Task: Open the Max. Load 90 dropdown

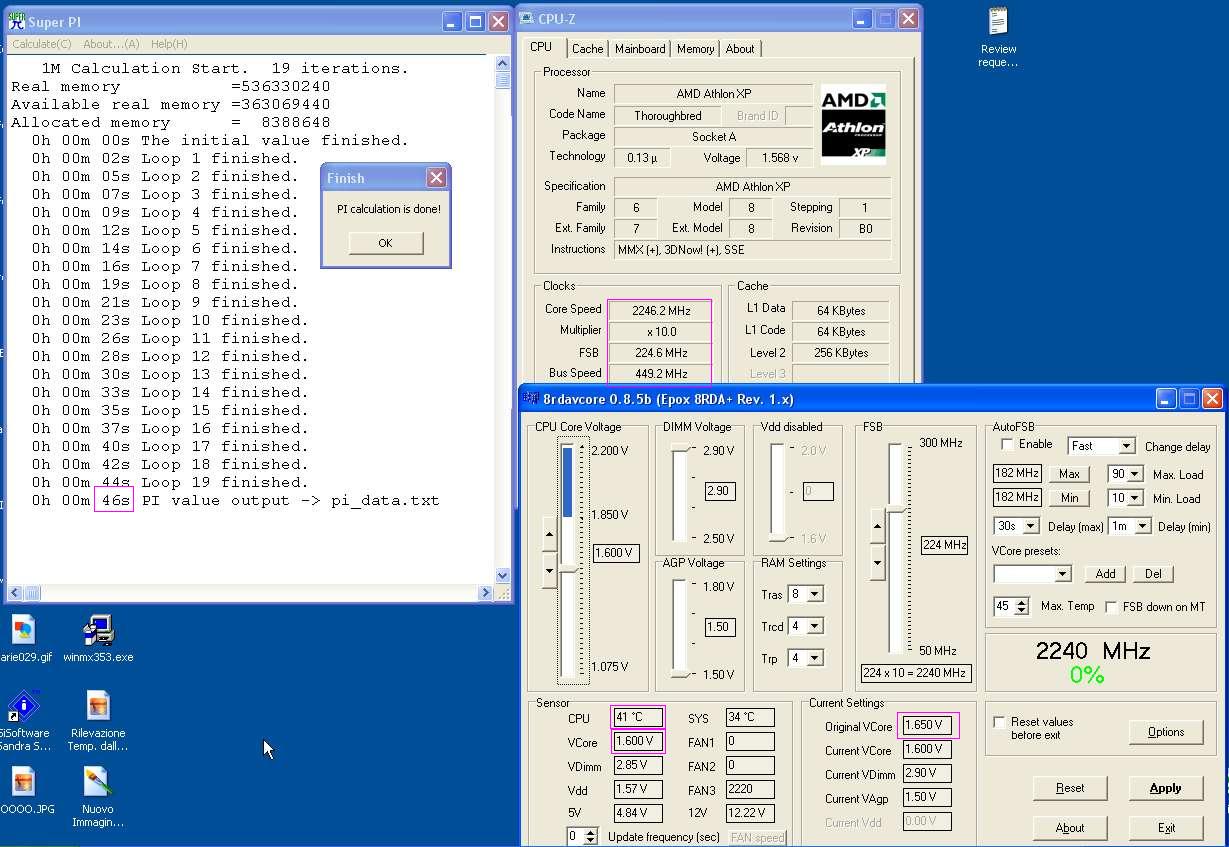Action: pos(1134,474)
